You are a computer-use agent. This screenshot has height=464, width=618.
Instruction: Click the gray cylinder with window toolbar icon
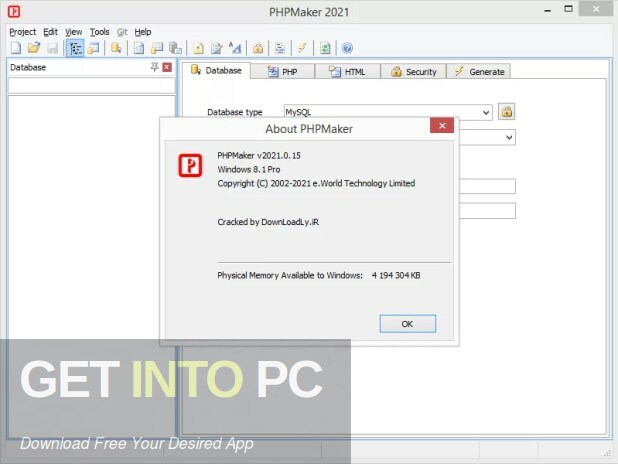[175, 48]
